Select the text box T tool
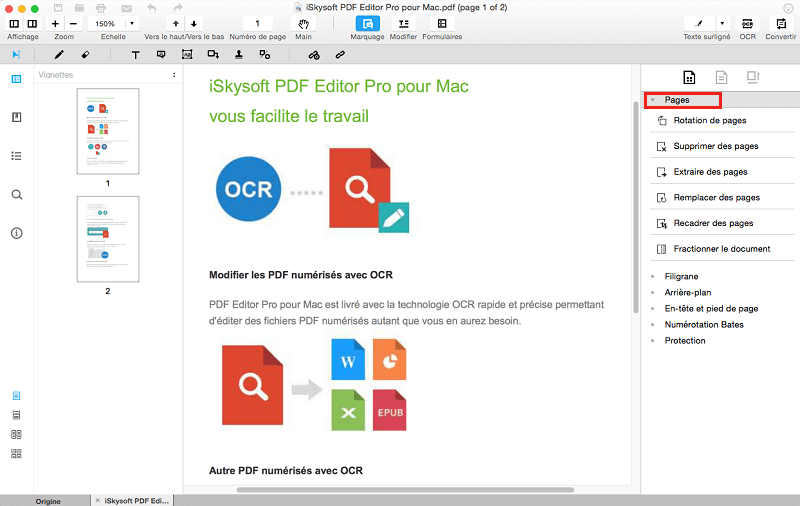 coord(135,55)
